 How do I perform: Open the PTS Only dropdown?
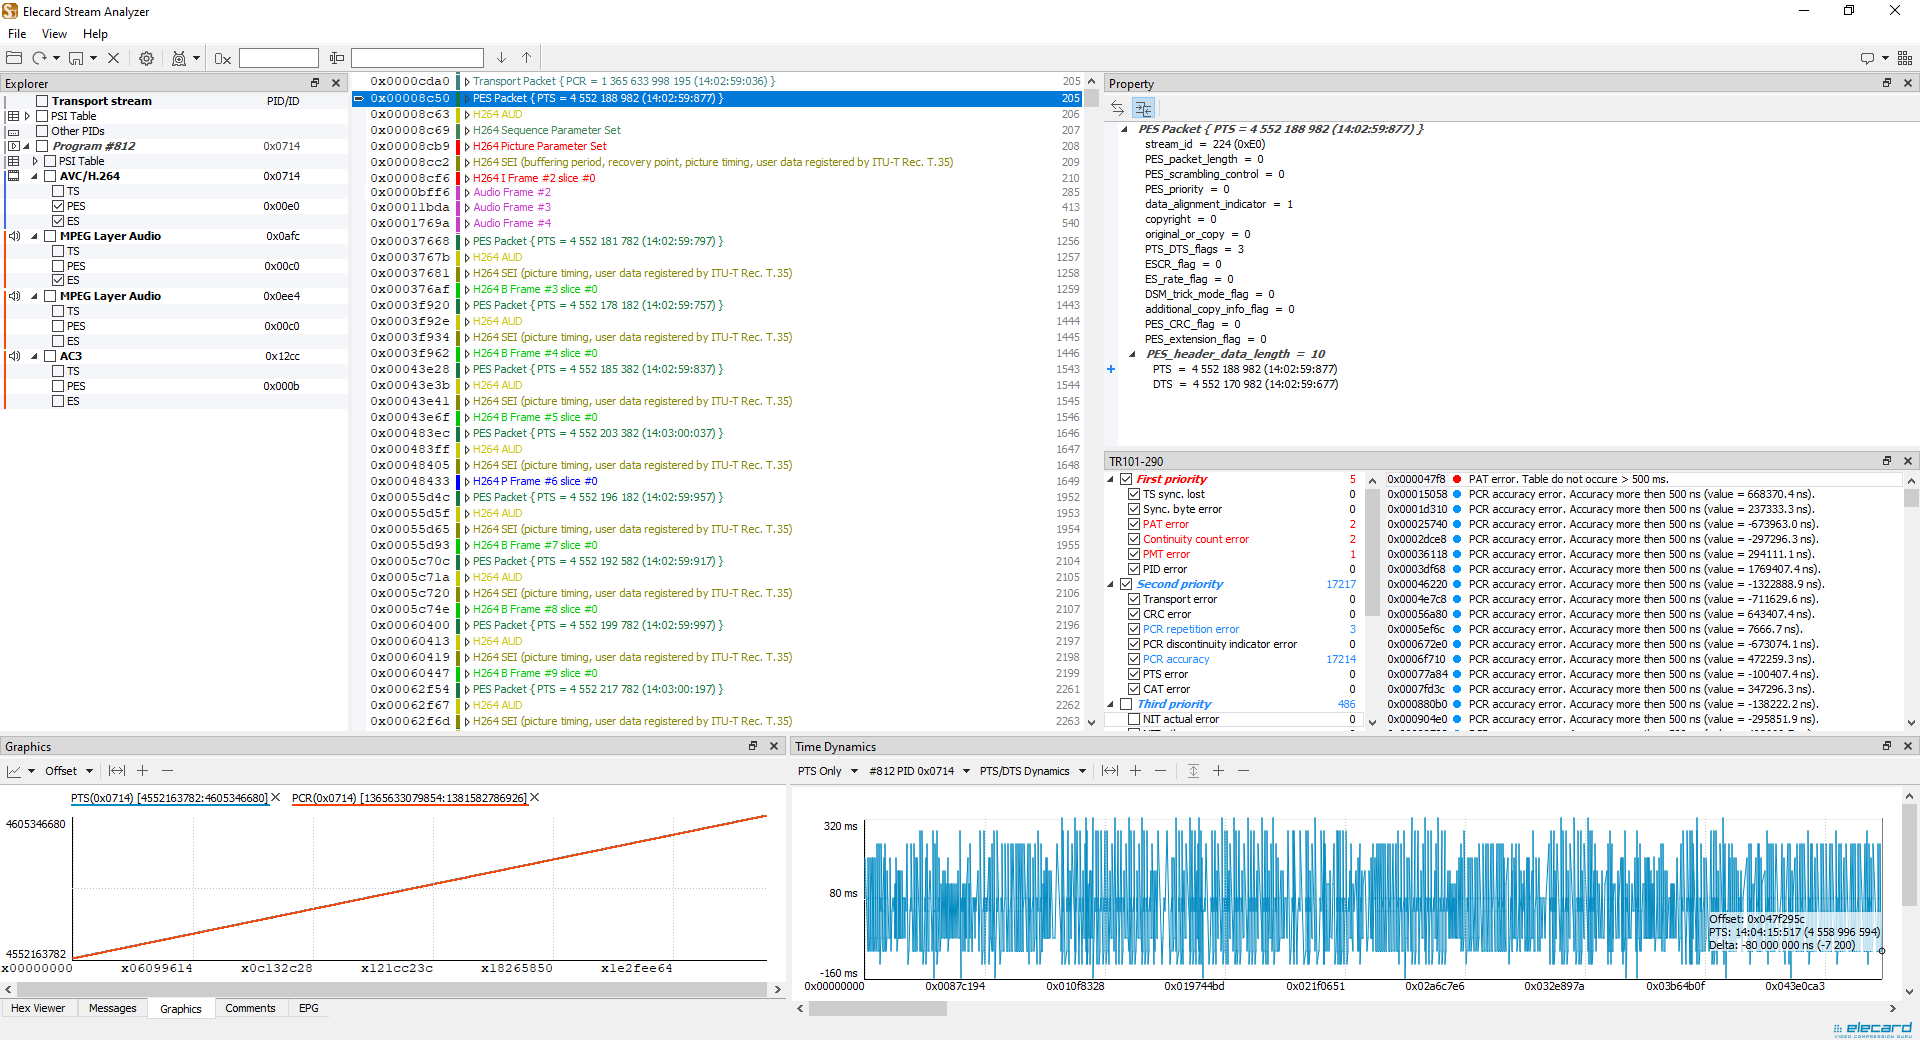click(x=826, y=770)
